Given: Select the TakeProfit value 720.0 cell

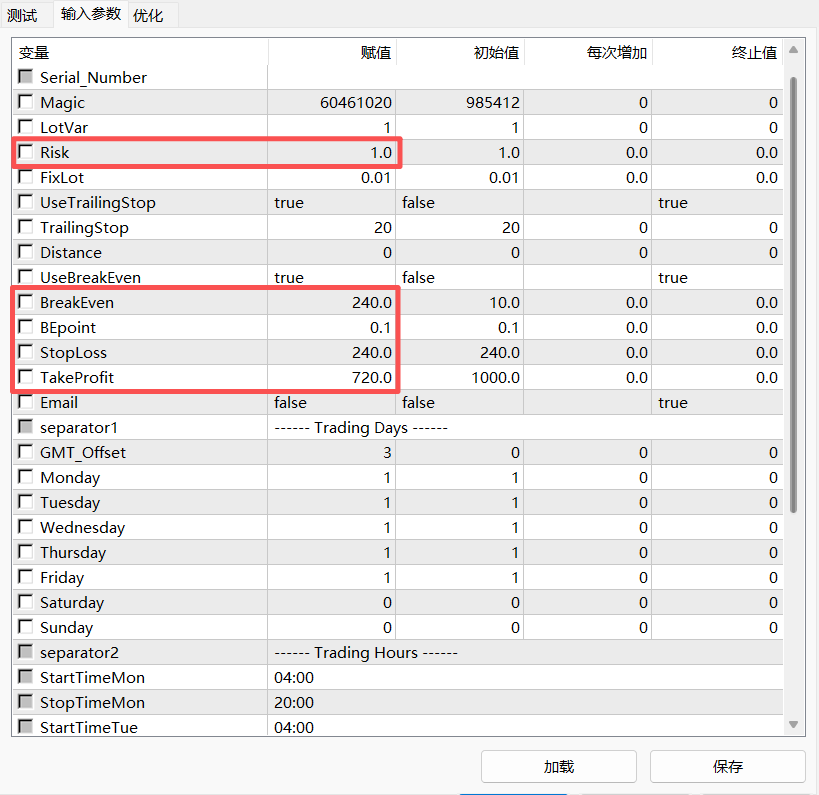Looking at the screenshot, I should 332,377.
